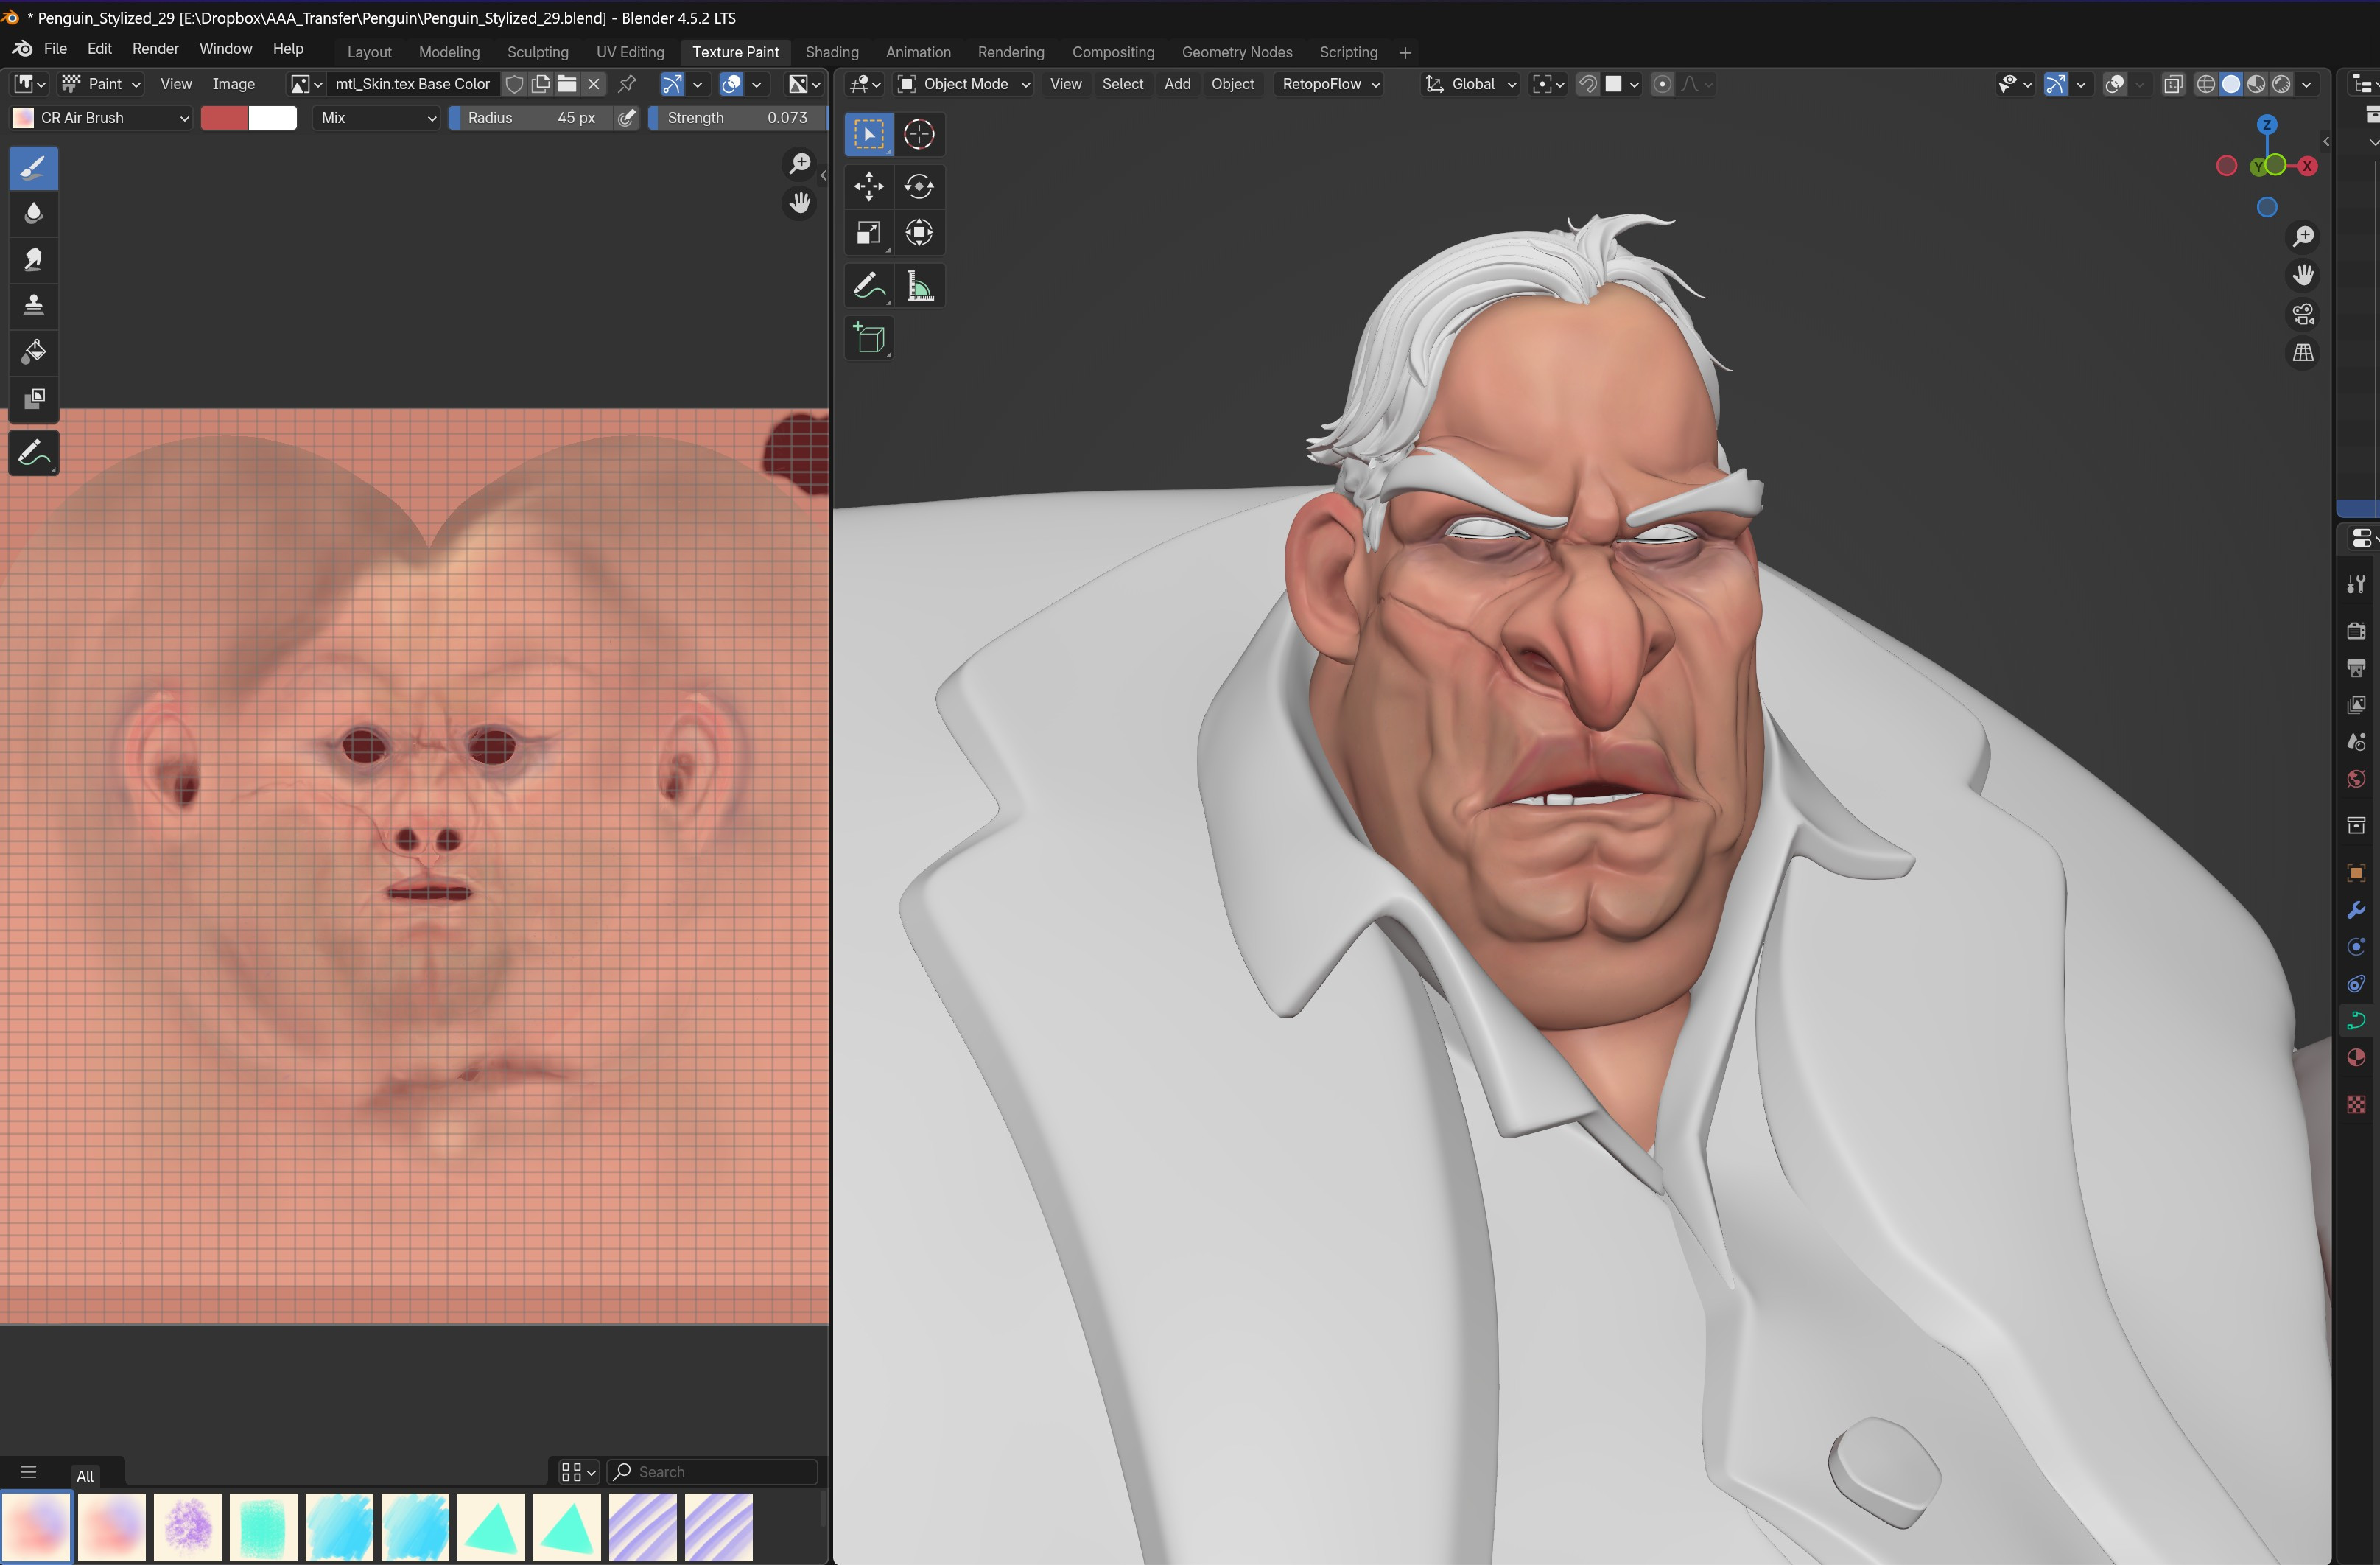Image resolution: width=2380 pixels, height=1565 pixels.
Task: Select the Measure tool in the 3D viewport
Action: pyautogui.click(x=919, y=286)
